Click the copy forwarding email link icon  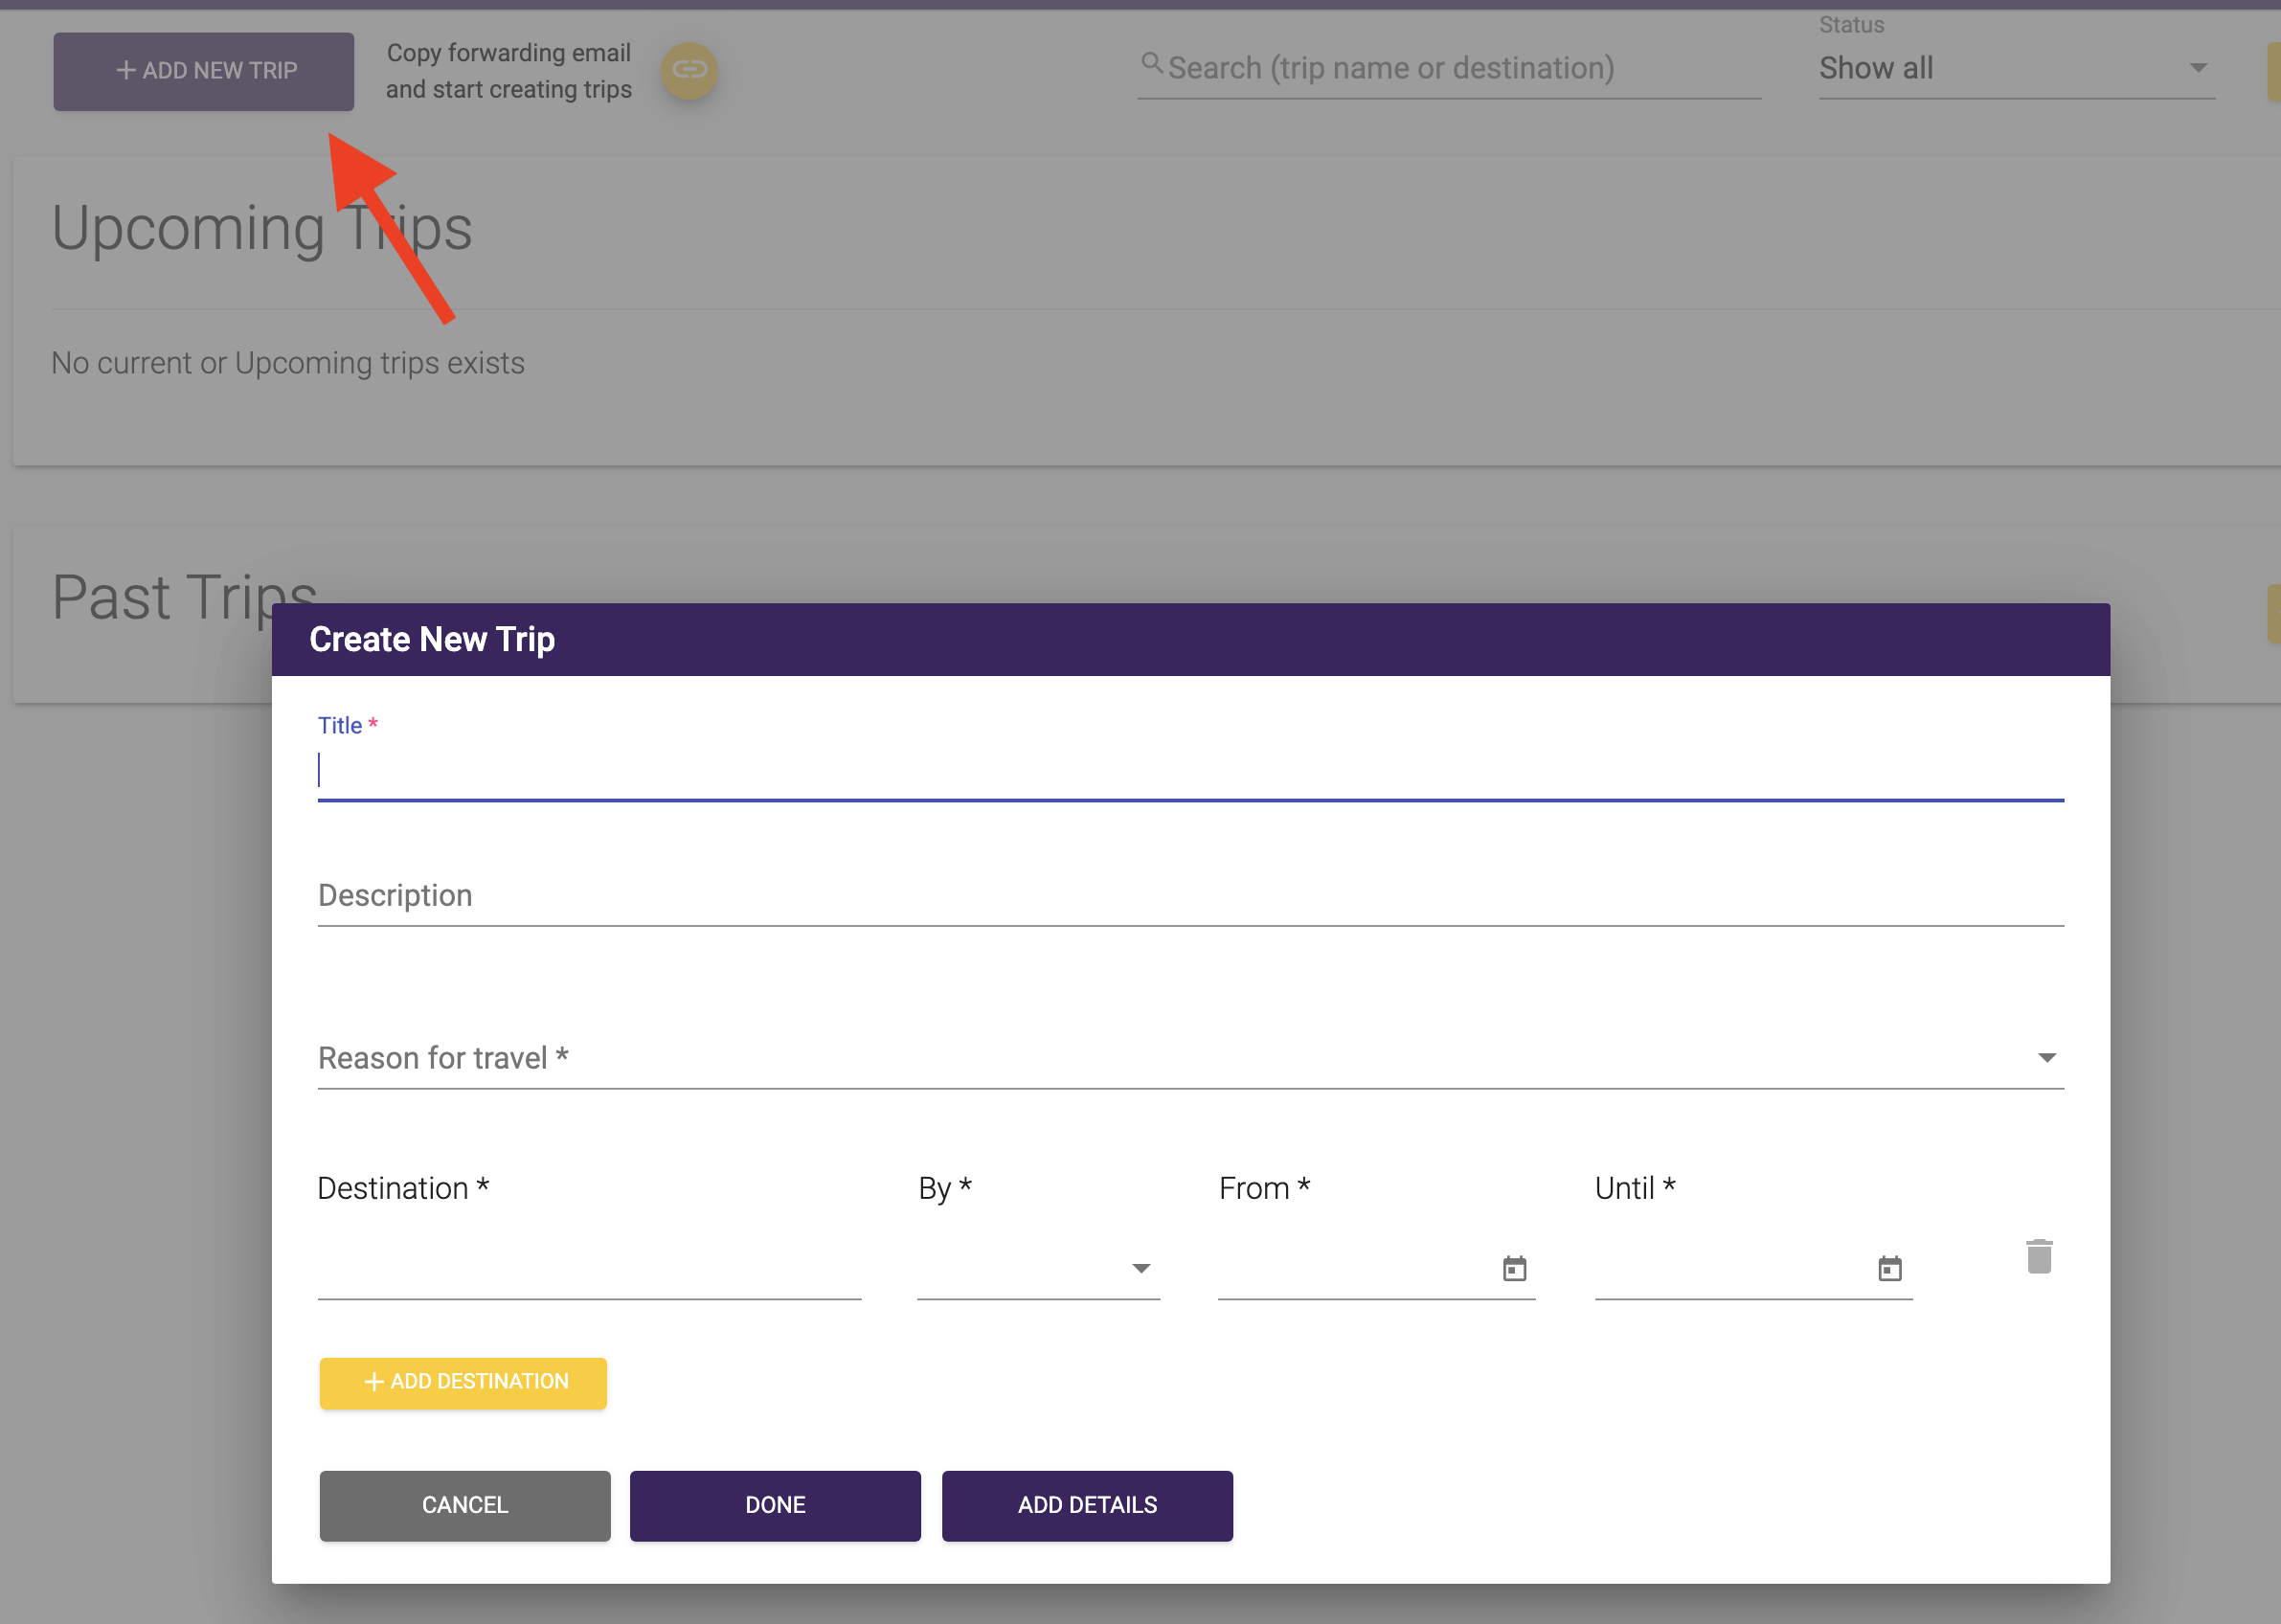click(689, 70)
